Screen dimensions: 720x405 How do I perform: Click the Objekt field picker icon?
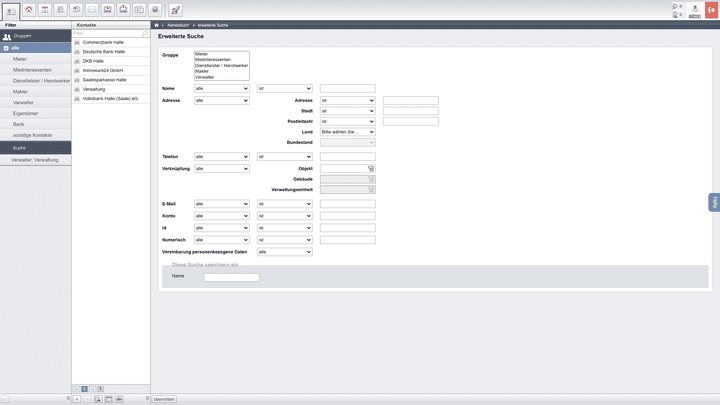click(371, 169)
